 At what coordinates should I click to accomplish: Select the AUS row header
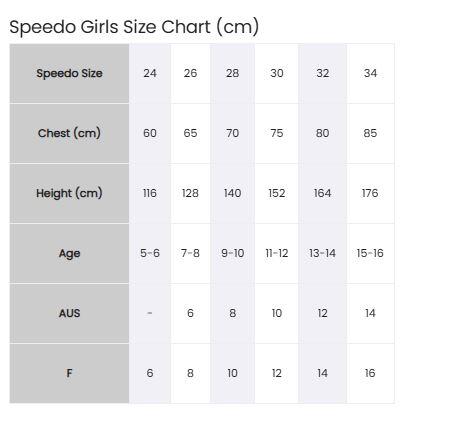pos(69,313)
